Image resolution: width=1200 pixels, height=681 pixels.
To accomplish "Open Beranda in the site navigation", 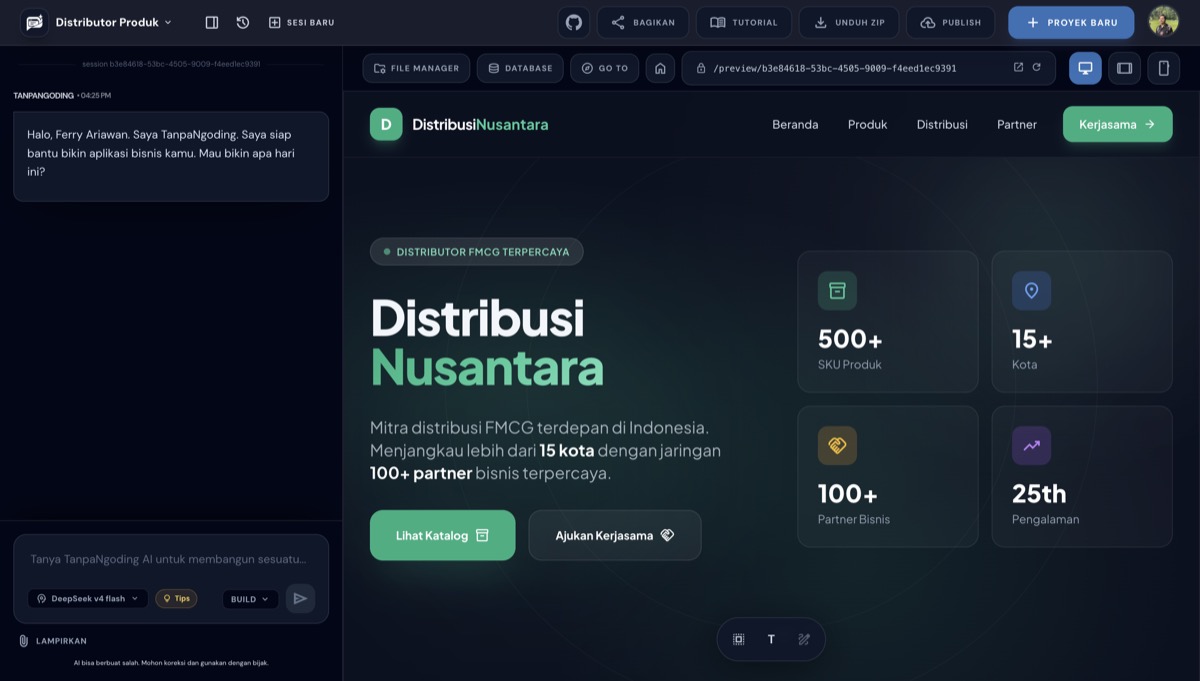I will click(x=795, y=124).
